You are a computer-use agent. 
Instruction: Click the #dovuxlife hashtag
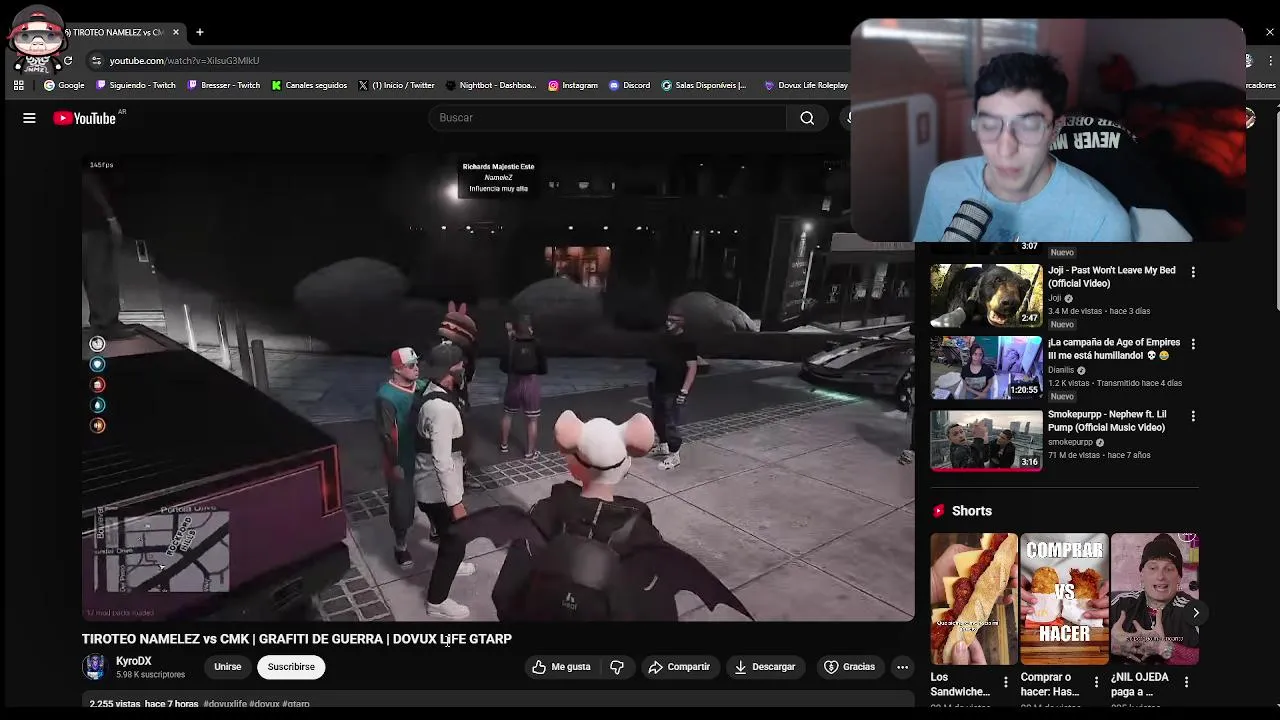[x=224, y=704]
